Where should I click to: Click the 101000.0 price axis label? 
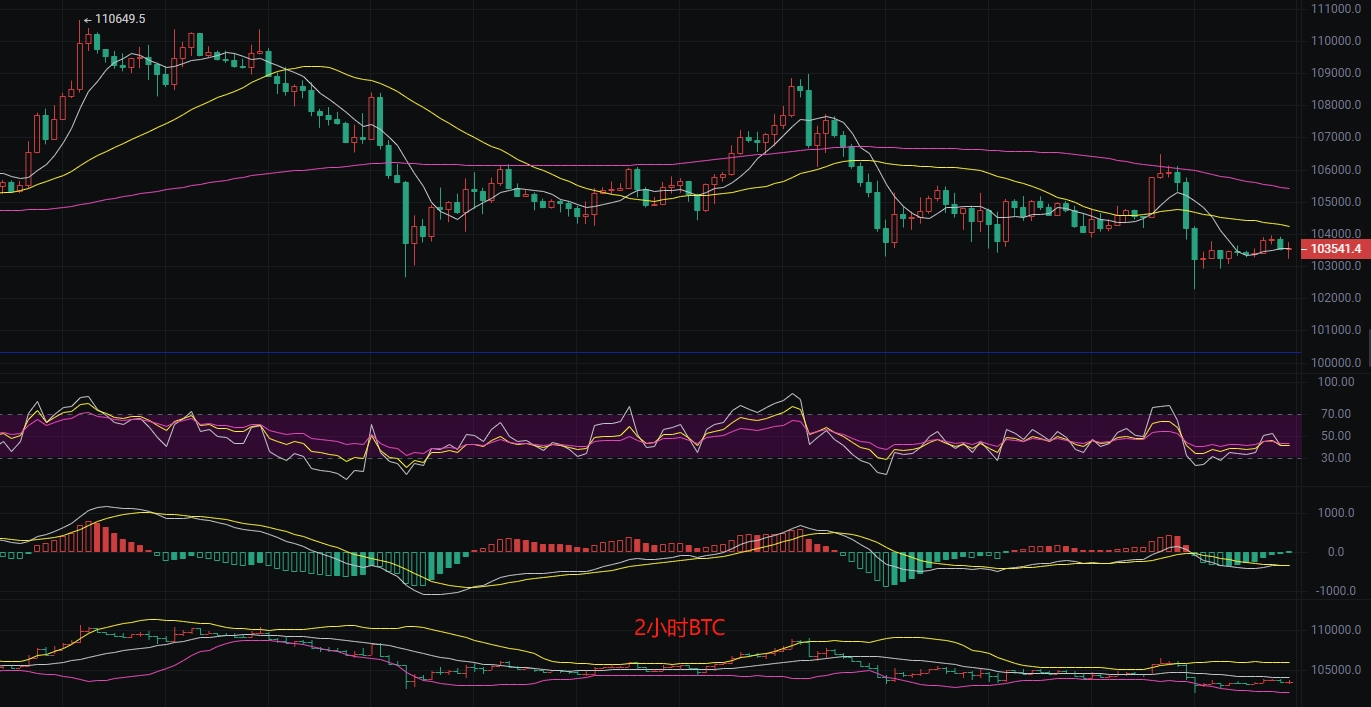1335,330
